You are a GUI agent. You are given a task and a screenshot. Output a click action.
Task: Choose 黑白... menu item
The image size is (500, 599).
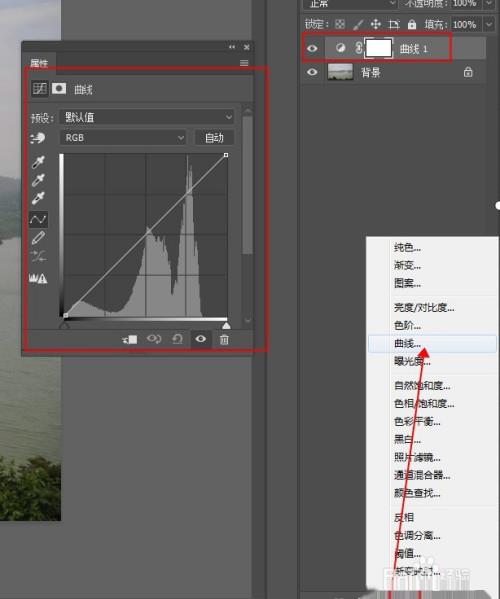pyautogui.click(x=432, y=439)
